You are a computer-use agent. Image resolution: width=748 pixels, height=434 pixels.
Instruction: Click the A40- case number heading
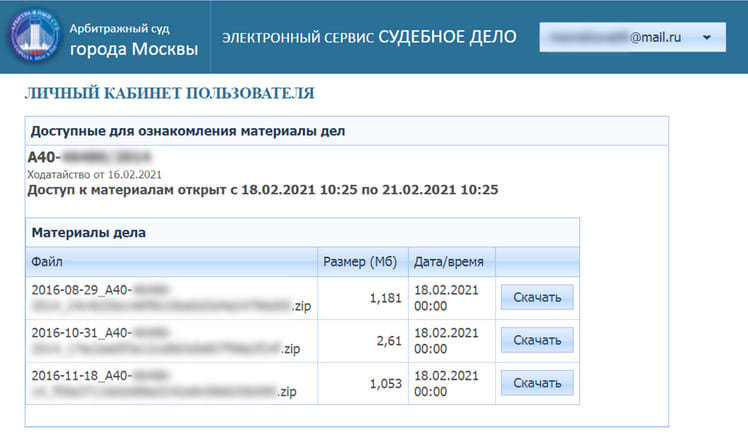[x=89, y=157]
